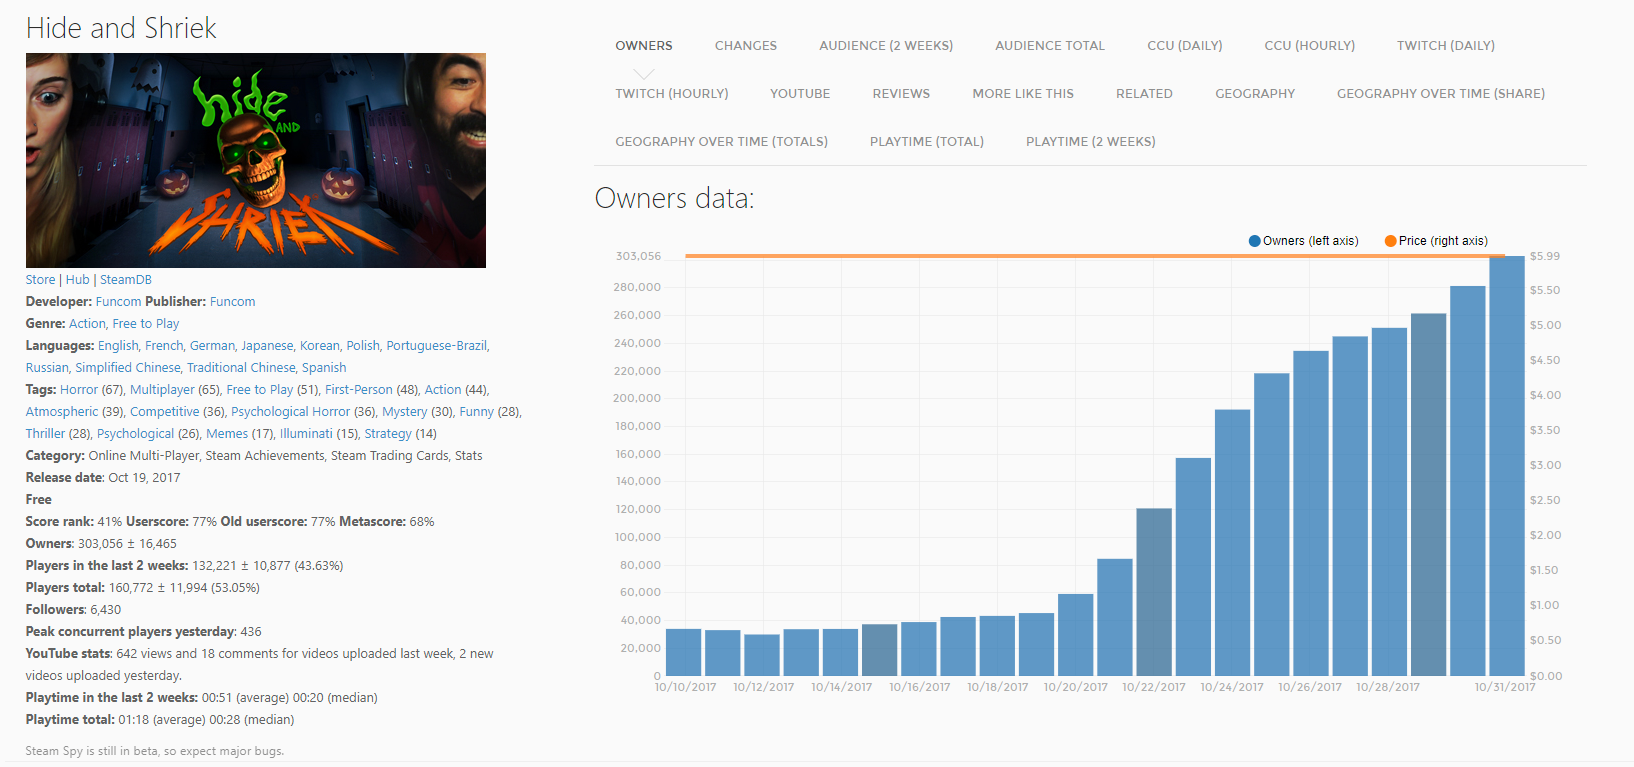Screen dimensions: 1634x767
Task: Click the Psychological Horror tag link
Action: 290,412
